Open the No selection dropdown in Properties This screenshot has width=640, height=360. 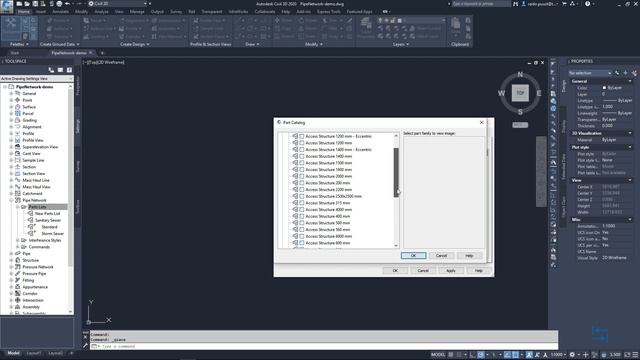click(590, 73)
